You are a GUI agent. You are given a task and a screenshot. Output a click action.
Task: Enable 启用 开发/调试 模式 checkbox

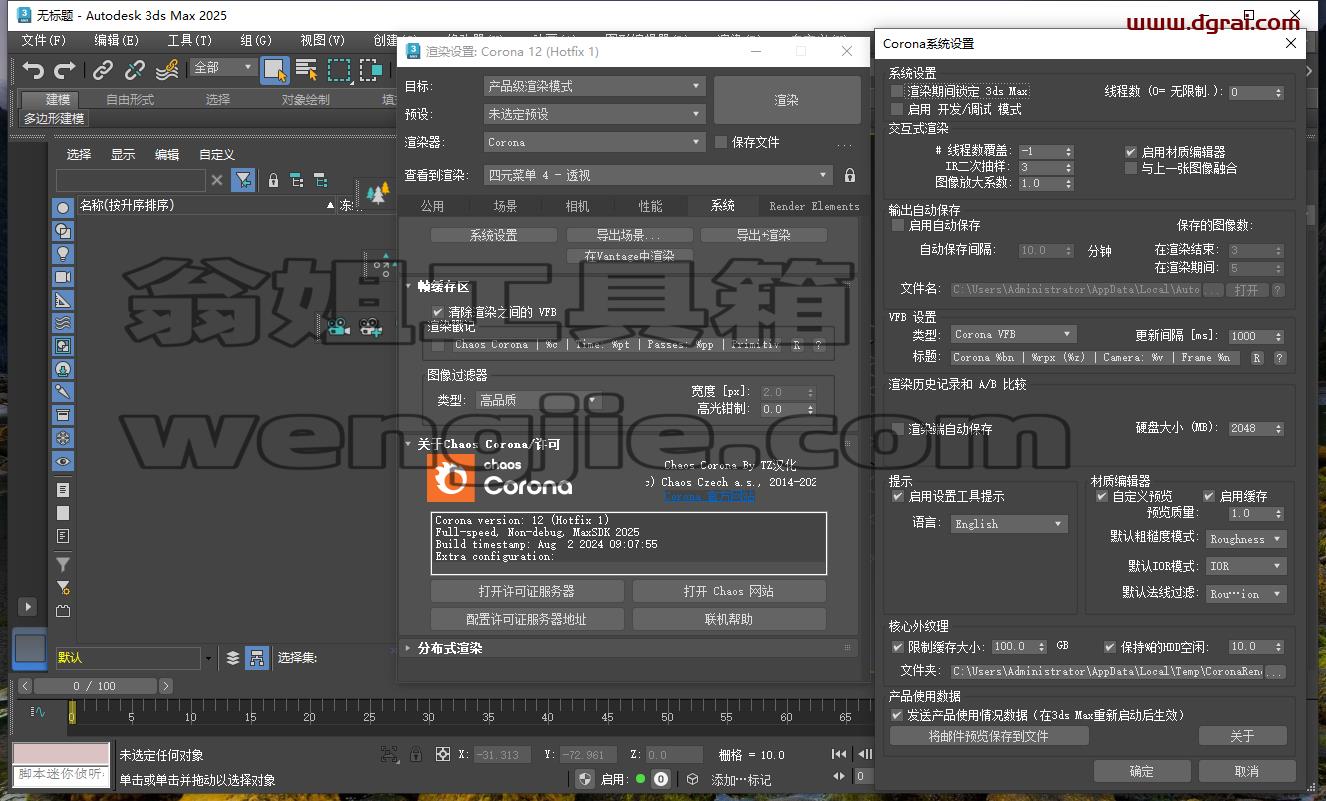click(x=898, y=109)
